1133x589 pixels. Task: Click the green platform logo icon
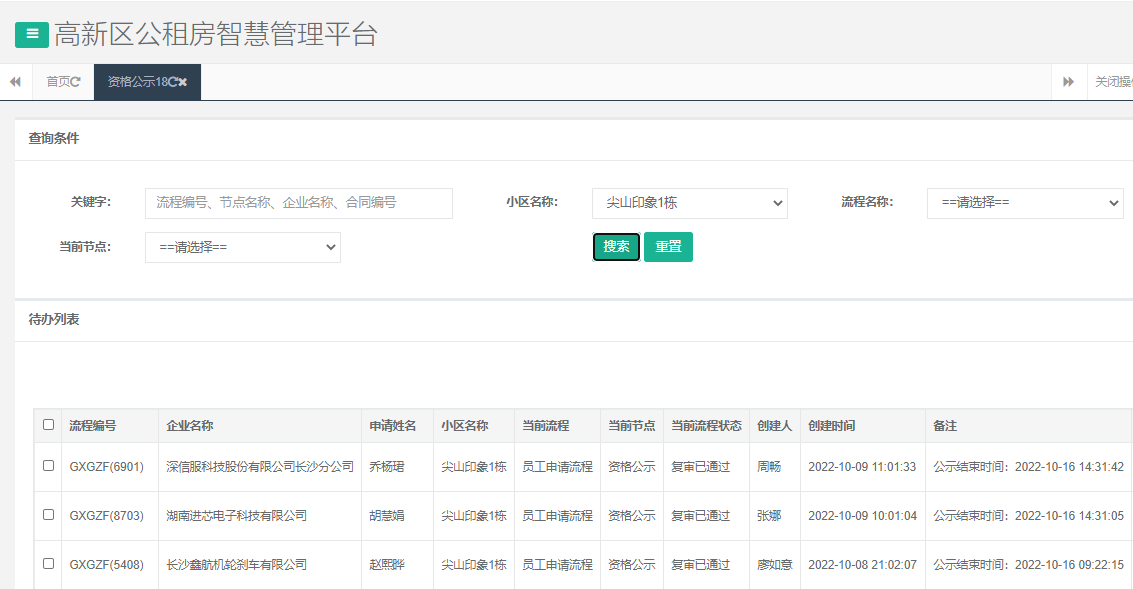(x=31, y=33)
